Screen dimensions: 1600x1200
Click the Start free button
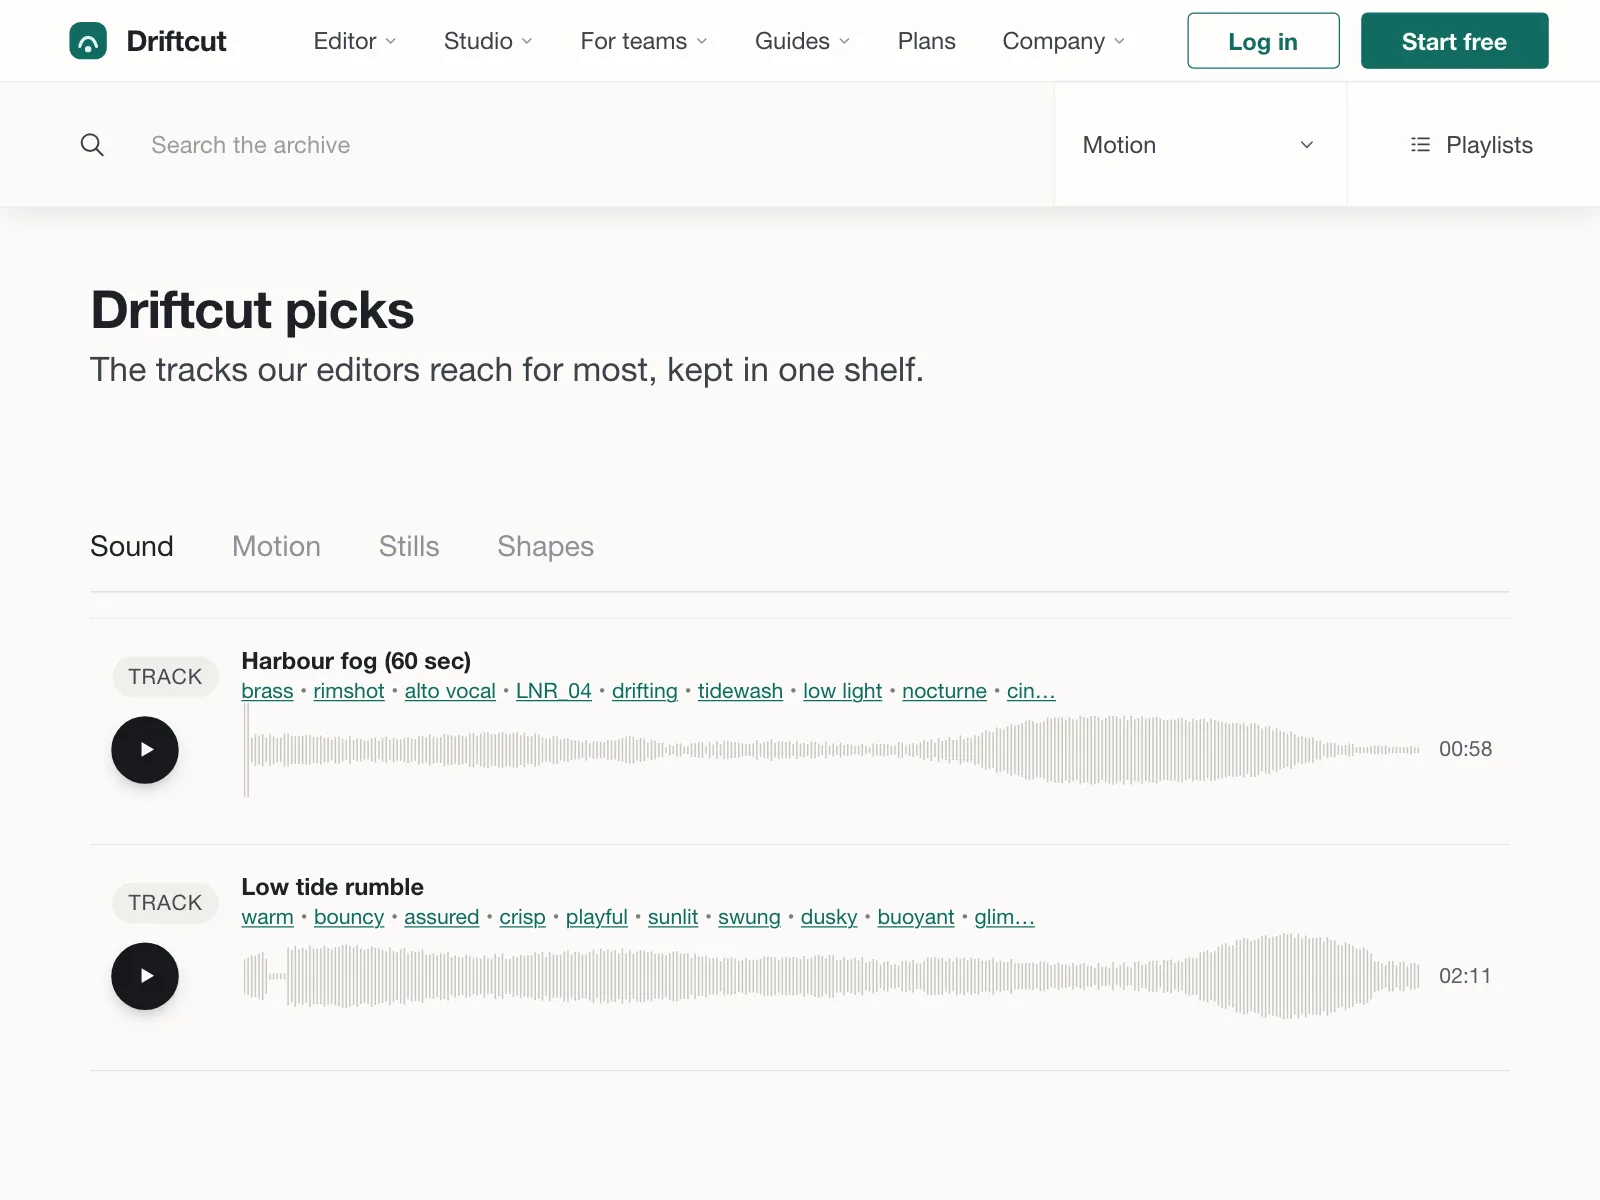point(1454,41)
